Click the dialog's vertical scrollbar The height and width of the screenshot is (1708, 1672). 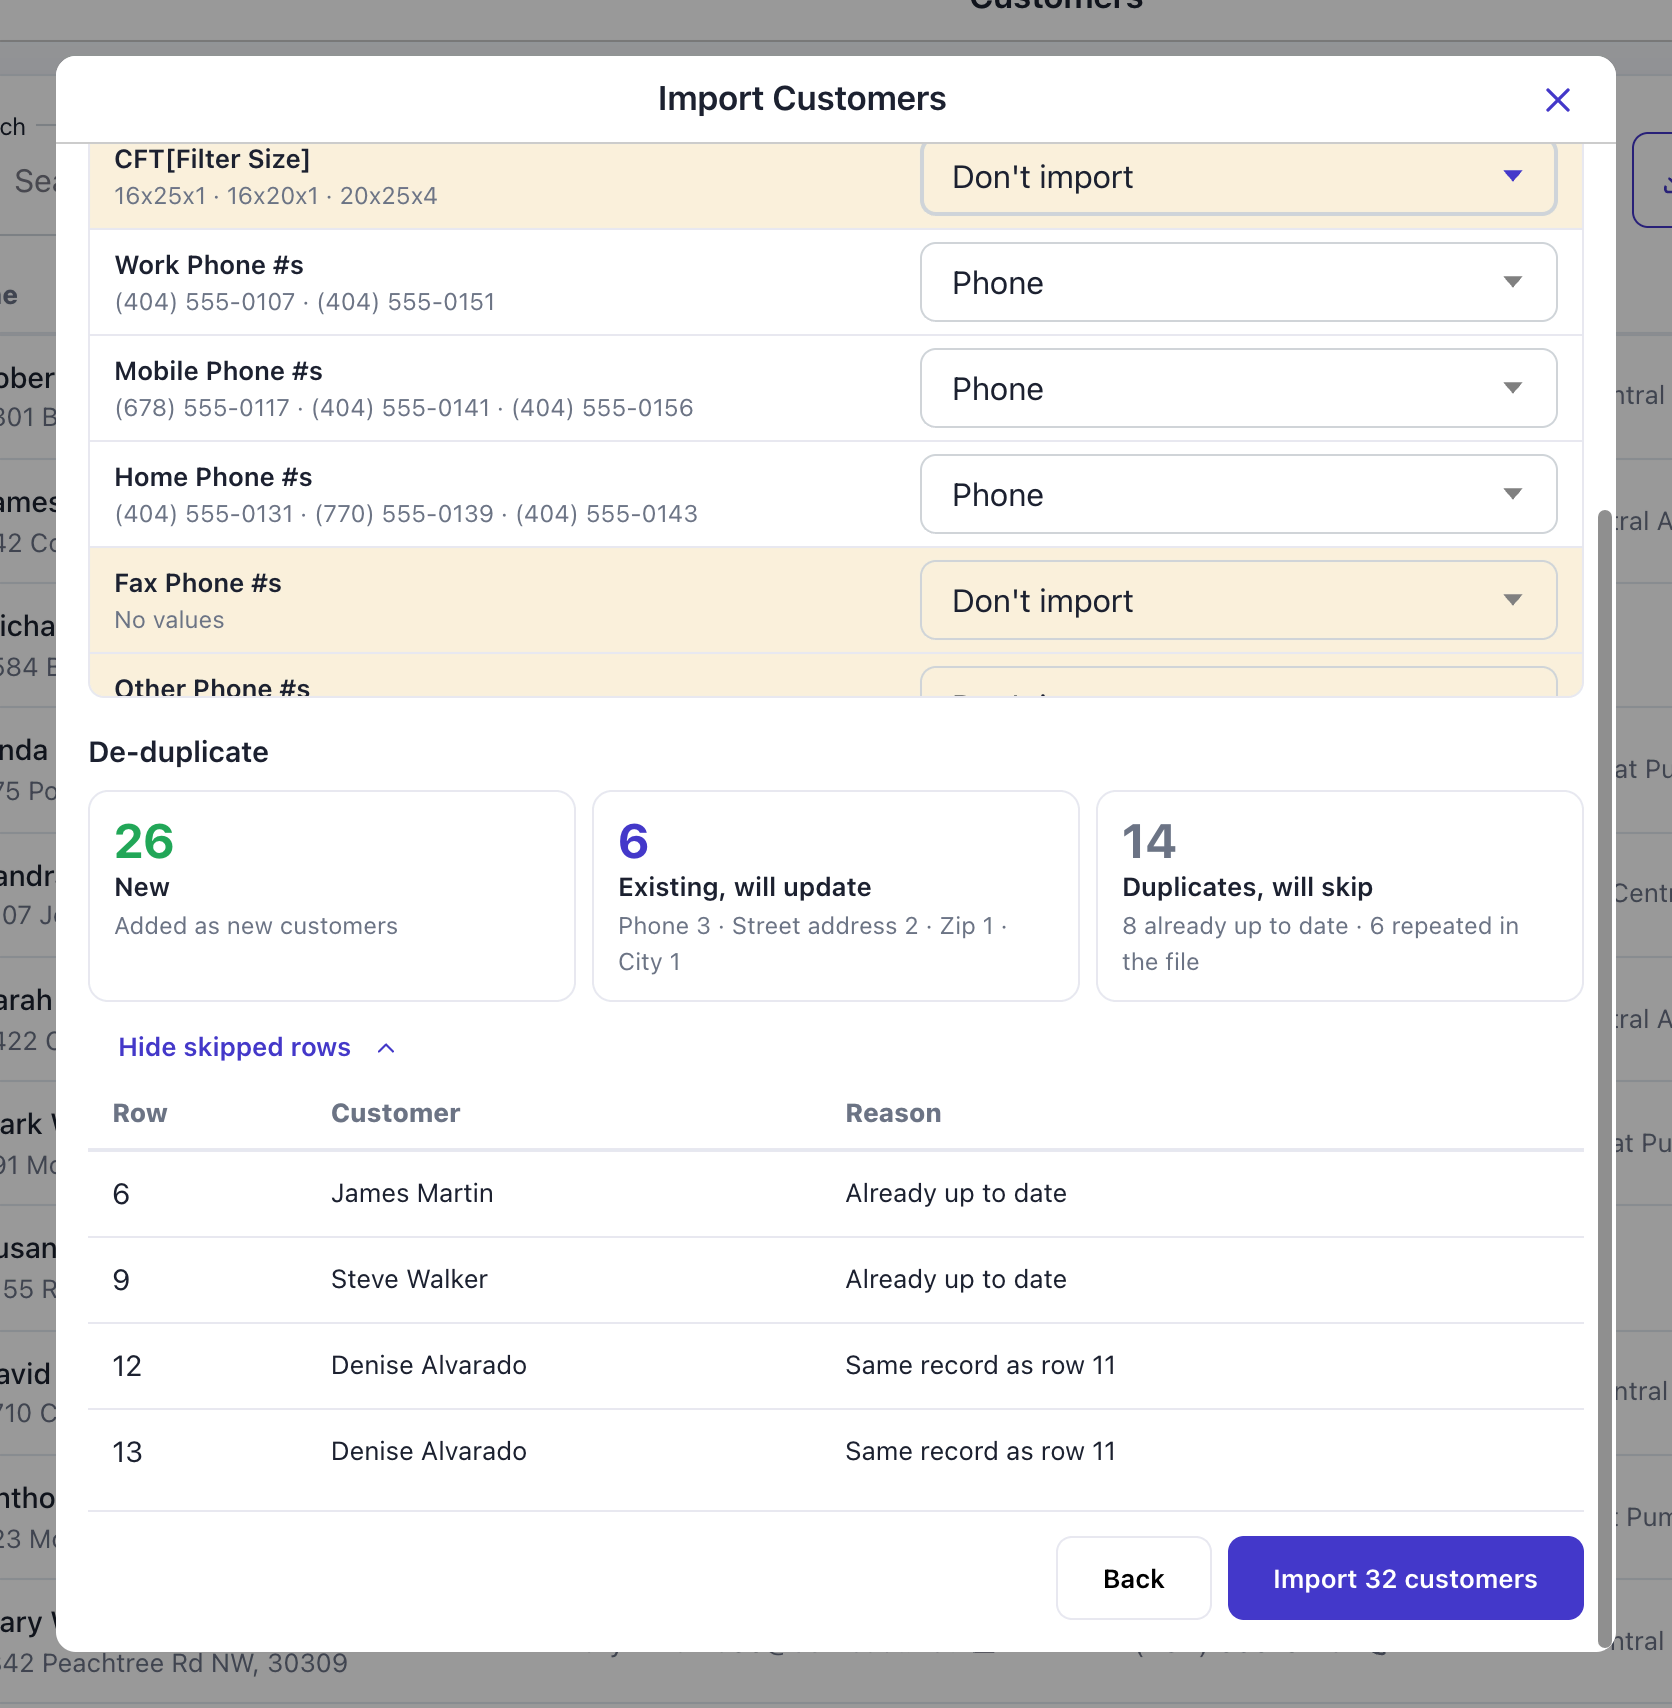coord(1605,1080)
